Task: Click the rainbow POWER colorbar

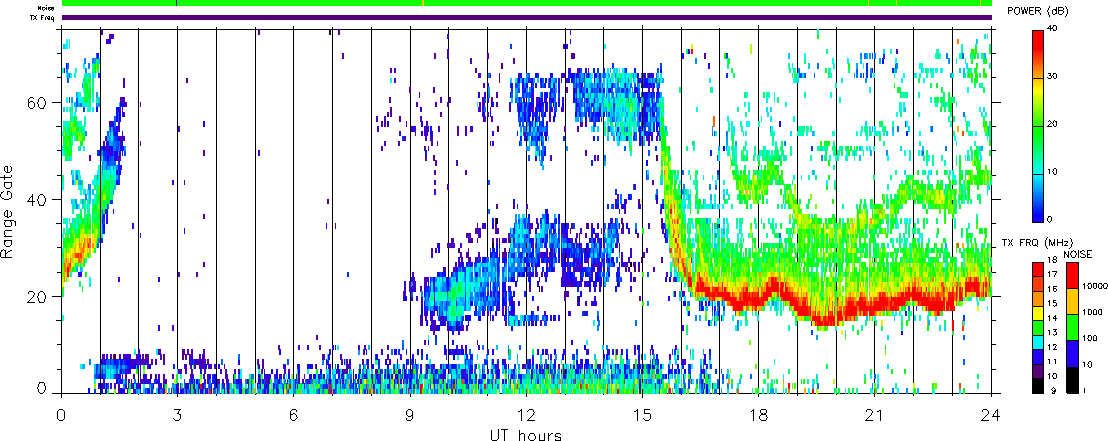Action: [1038, 125]
